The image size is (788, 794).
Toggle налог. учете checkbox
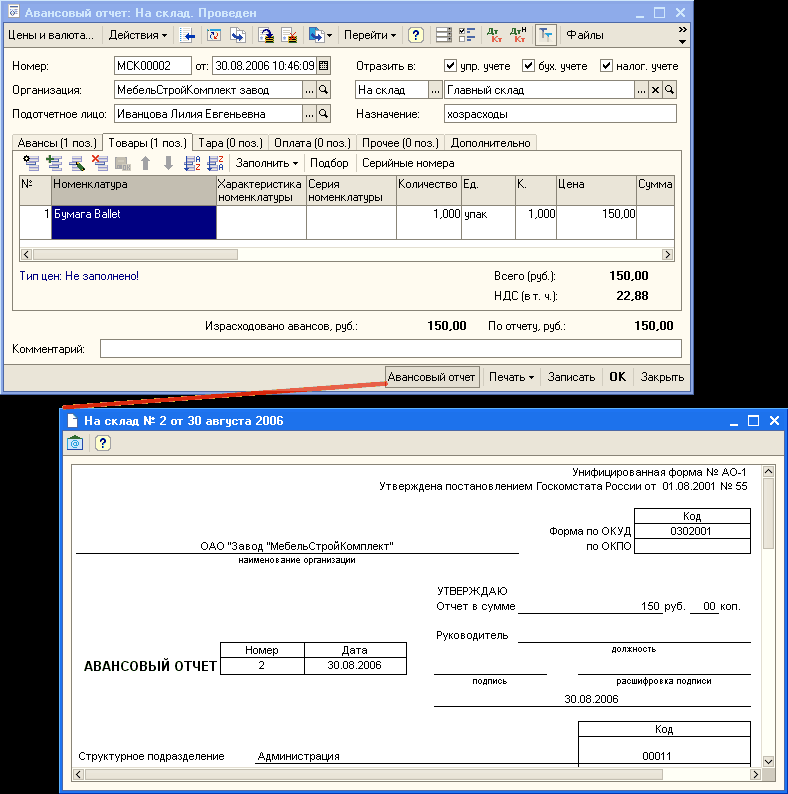pos(606,65)
